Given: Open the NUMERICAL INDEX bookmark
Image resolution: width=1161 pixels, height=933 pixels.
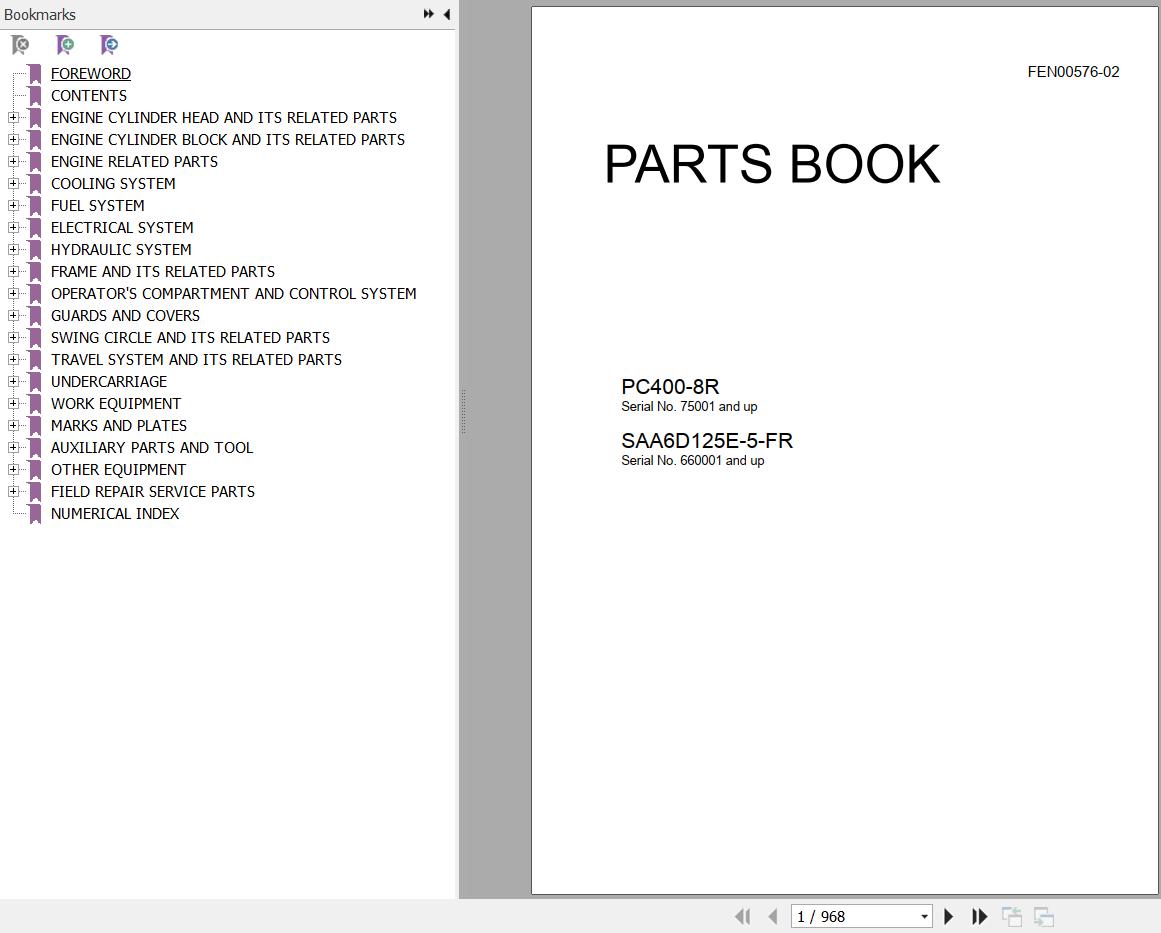Looking at the screenshot, I should (115, 514).
